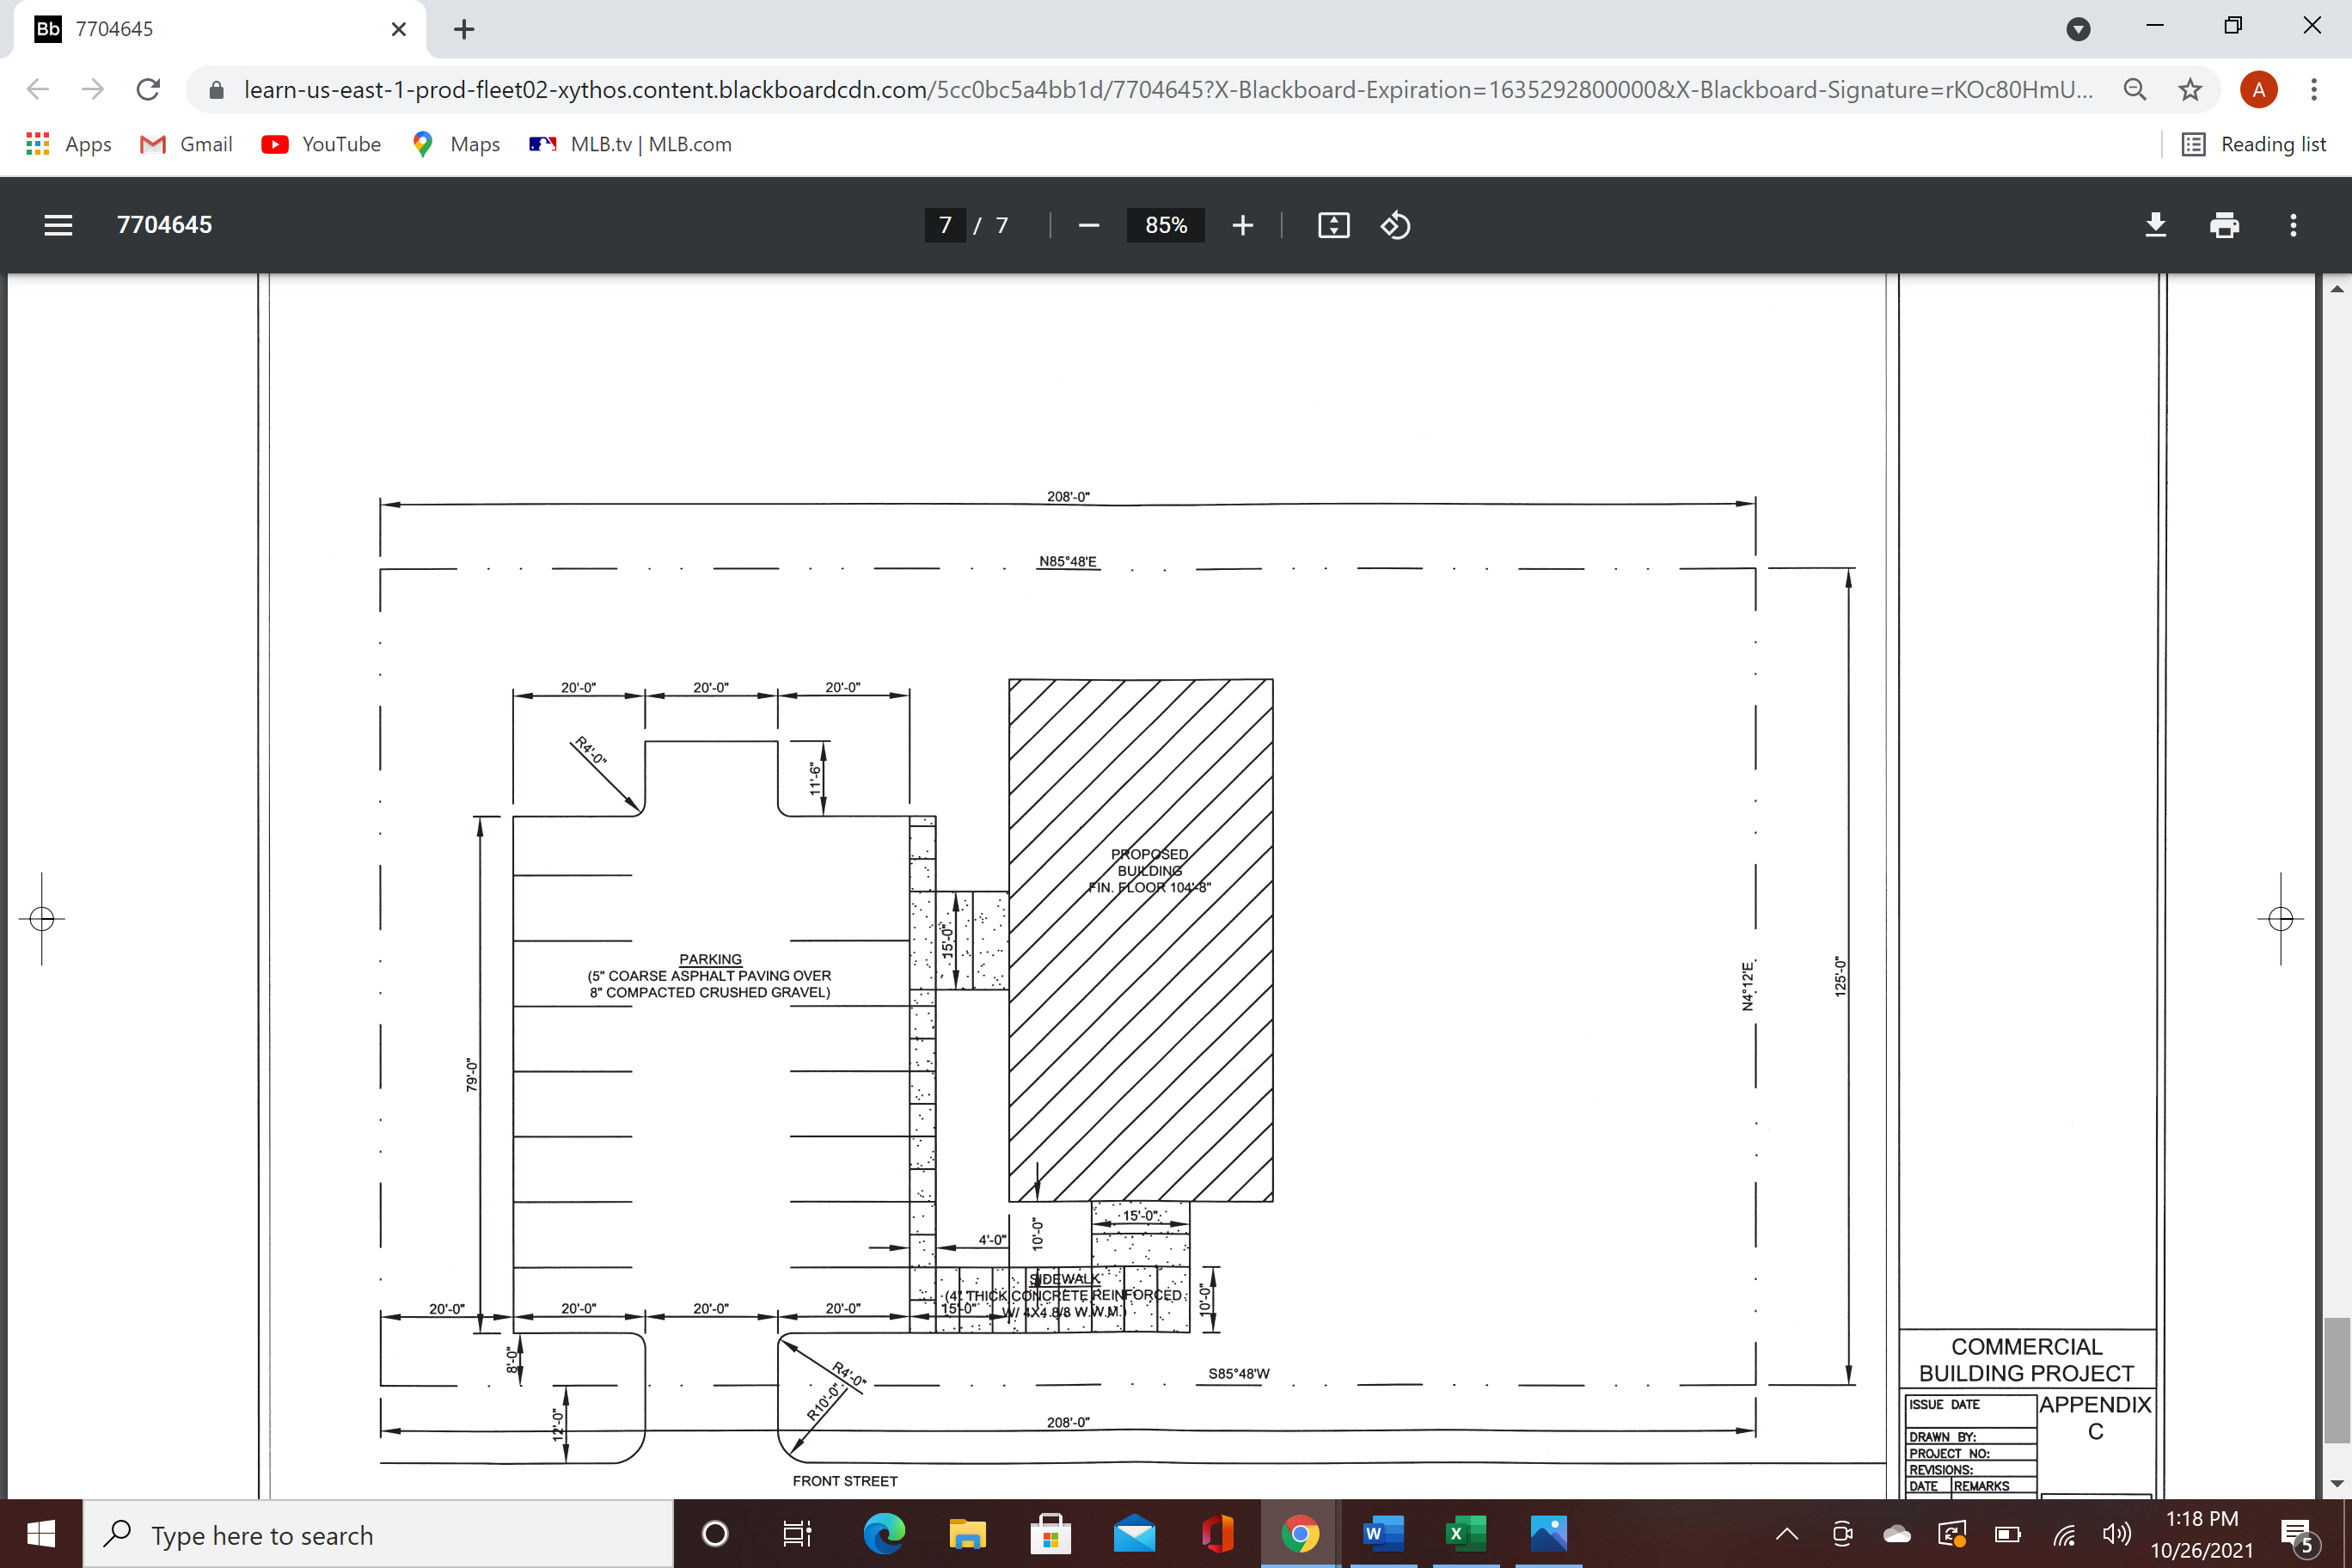The image size is (2352, 1568).
Task: Click the N85°48'E bearing text
Action: 1068,561
